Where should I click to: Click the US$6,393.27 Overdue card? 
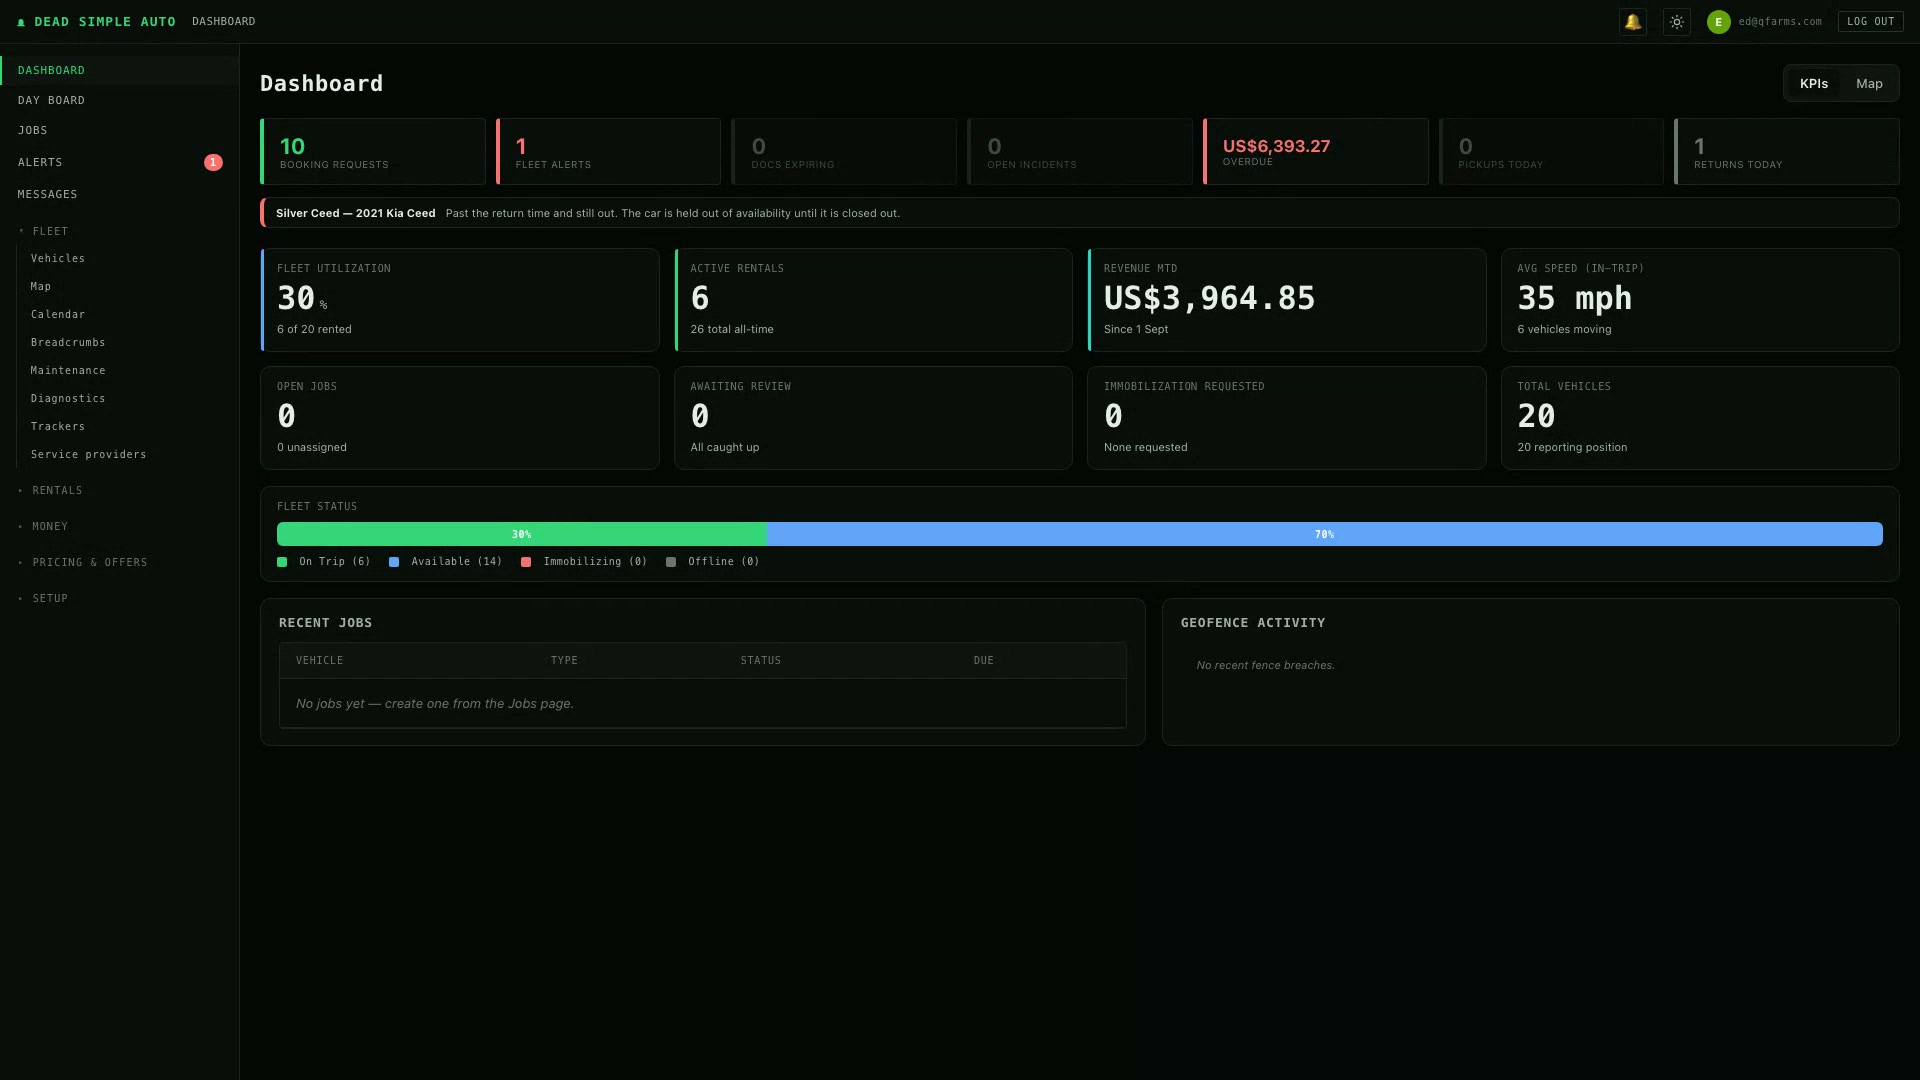point(1316,152)
